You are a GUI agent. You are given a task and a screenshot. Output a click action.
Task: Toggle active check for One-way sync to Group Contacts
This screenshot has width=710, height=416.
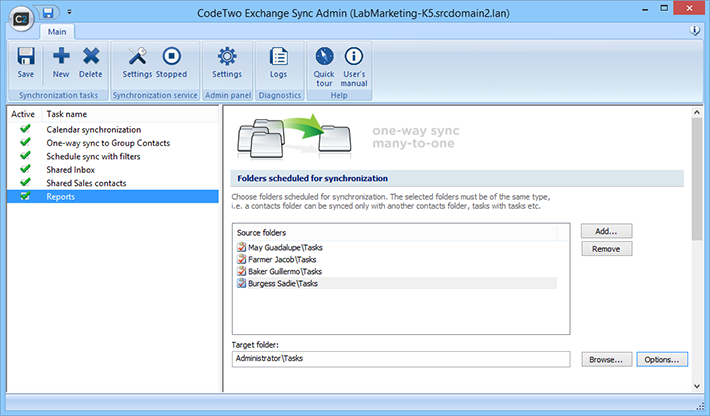(x=25, y=143)
